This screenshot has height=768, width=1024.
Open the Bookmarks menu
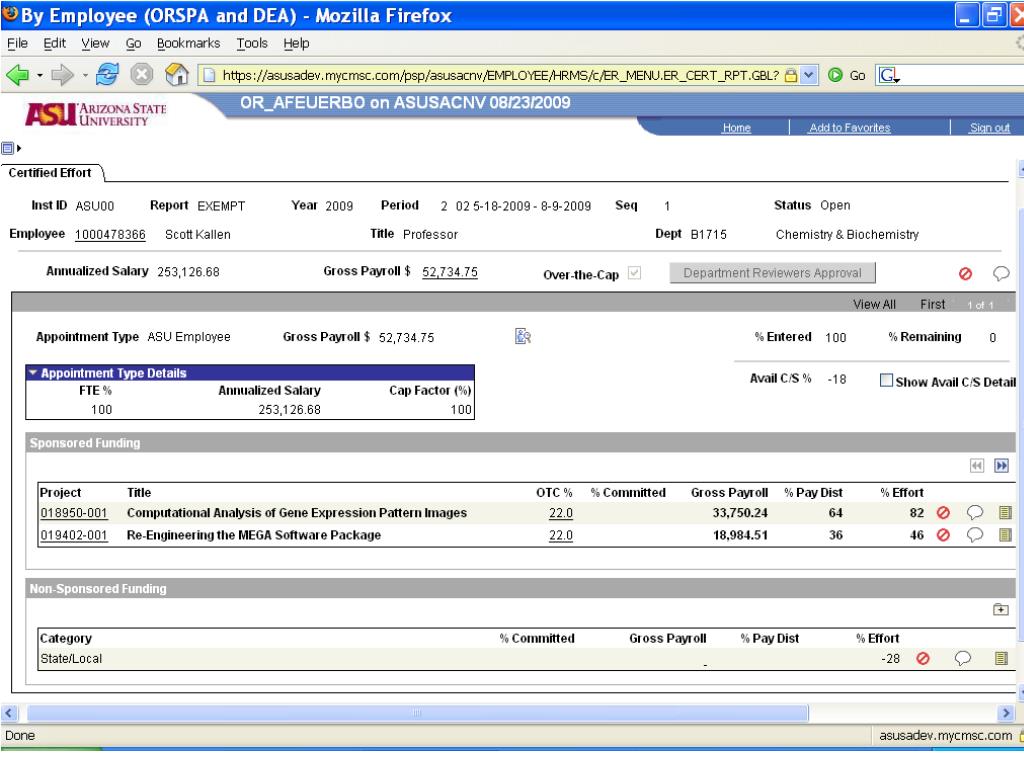pyautogui.click(x=188, y=43)
